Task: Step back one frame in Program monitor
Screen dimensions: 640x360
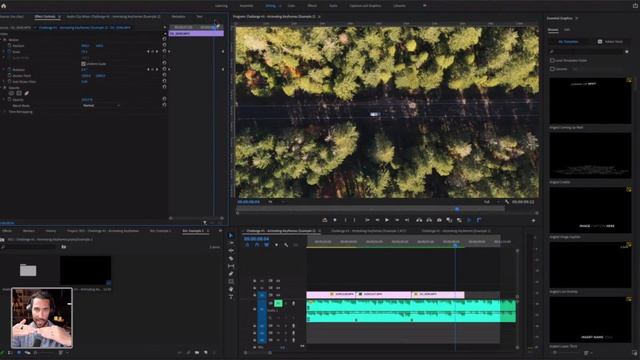Action: coord(377,220)
